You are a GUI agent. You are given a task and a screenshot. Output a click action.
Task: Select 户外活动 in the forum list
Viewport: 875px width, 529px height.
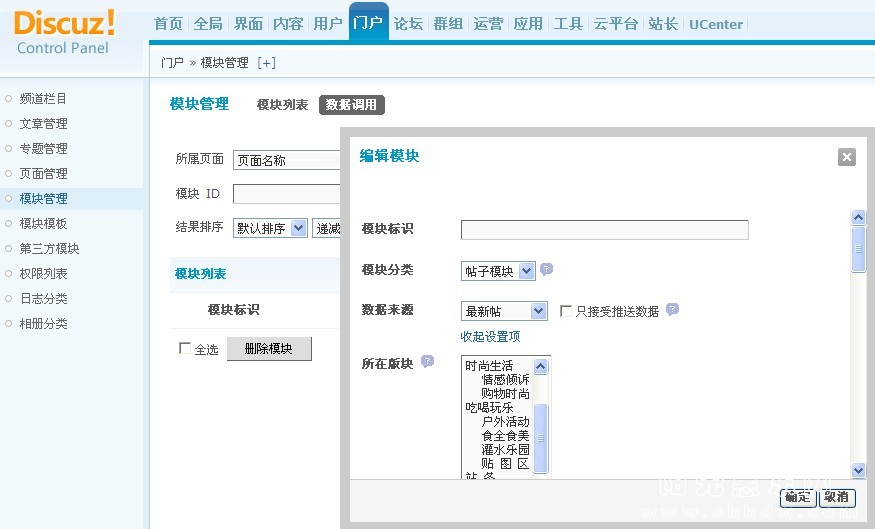click(x=506, y=422)
